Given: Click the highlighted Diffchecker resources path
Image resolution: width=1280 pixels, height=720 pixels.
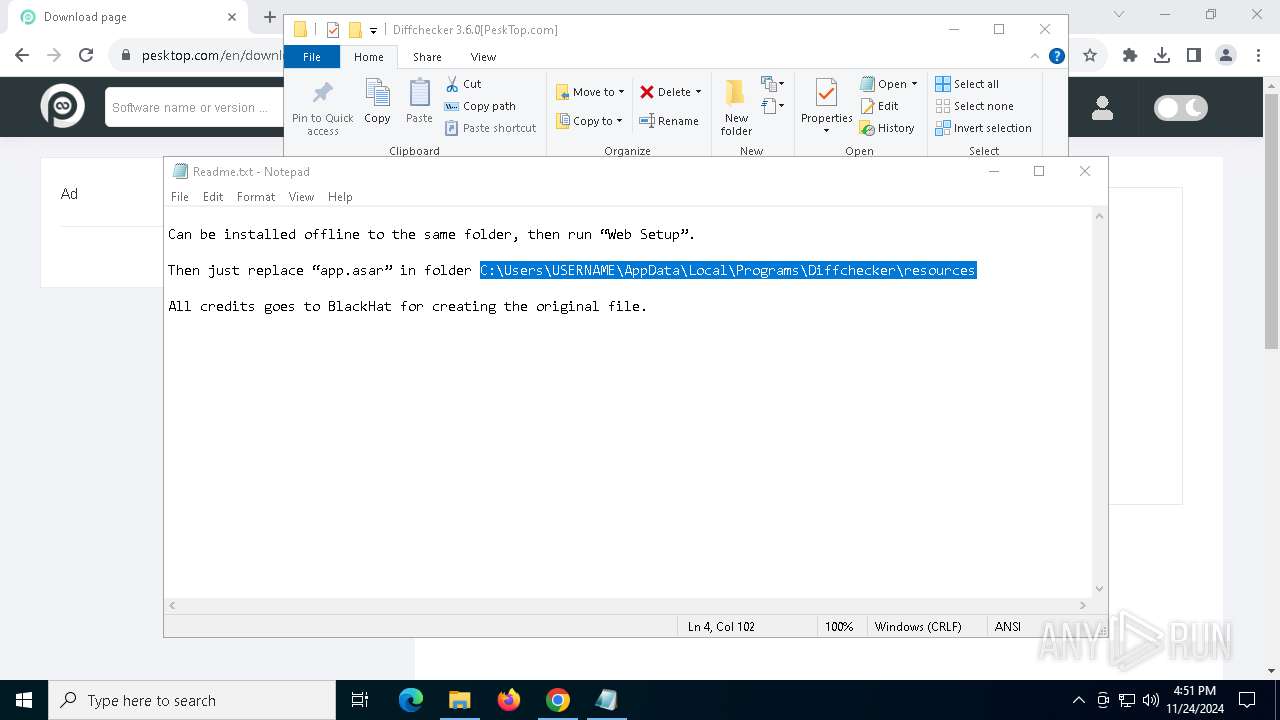Looking at the screenshot, I should (728, 270).
